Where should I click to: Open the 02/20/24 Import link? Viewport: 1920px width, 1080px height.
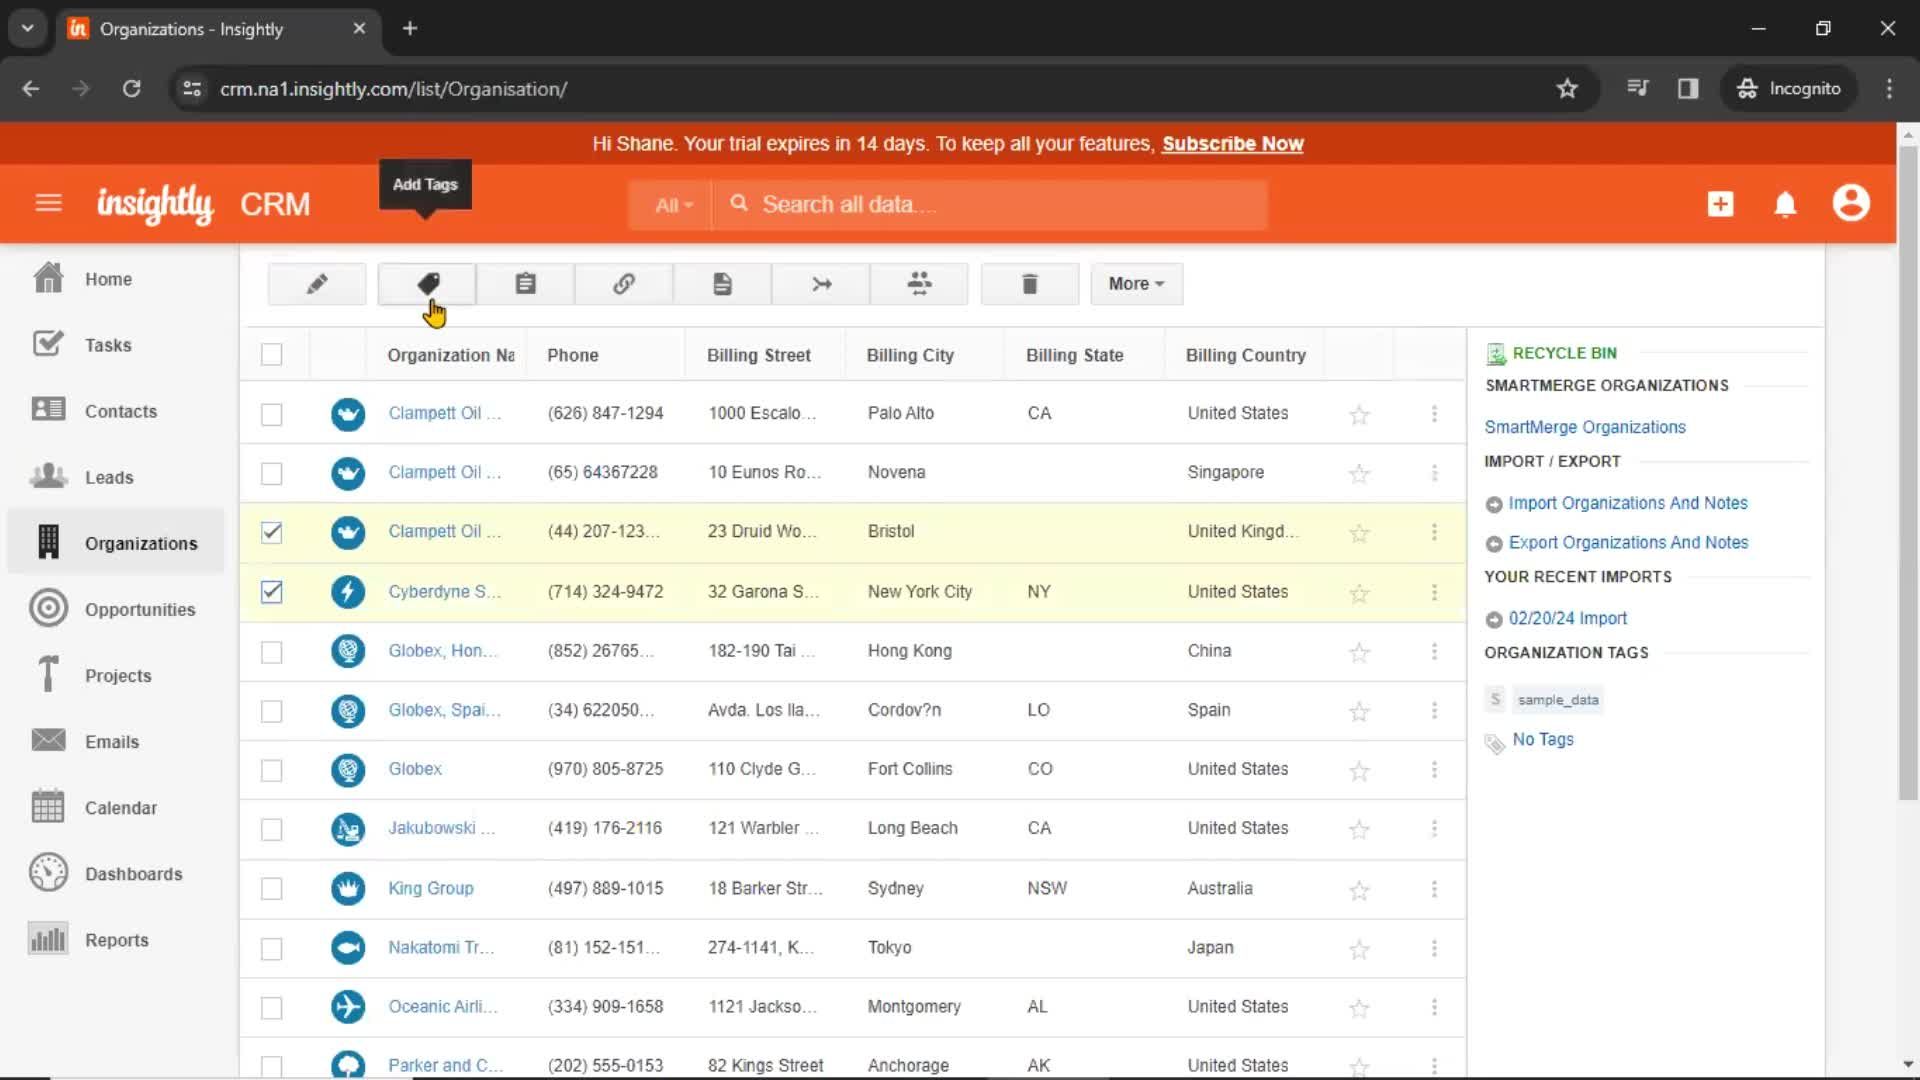(x=1567, y=618)
